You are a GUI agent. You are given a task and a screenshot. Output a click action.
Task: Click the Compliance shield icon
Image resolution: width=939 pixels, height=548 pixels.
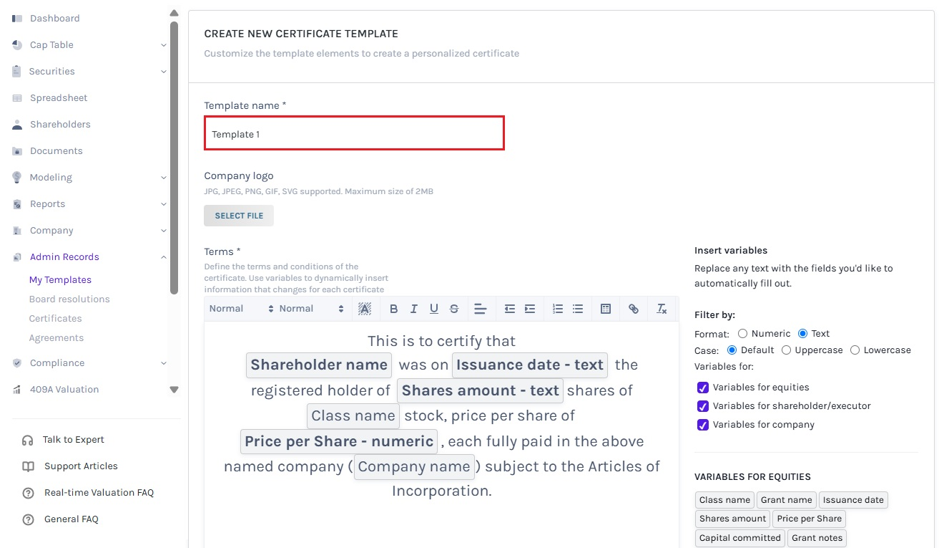coord(17,363)
